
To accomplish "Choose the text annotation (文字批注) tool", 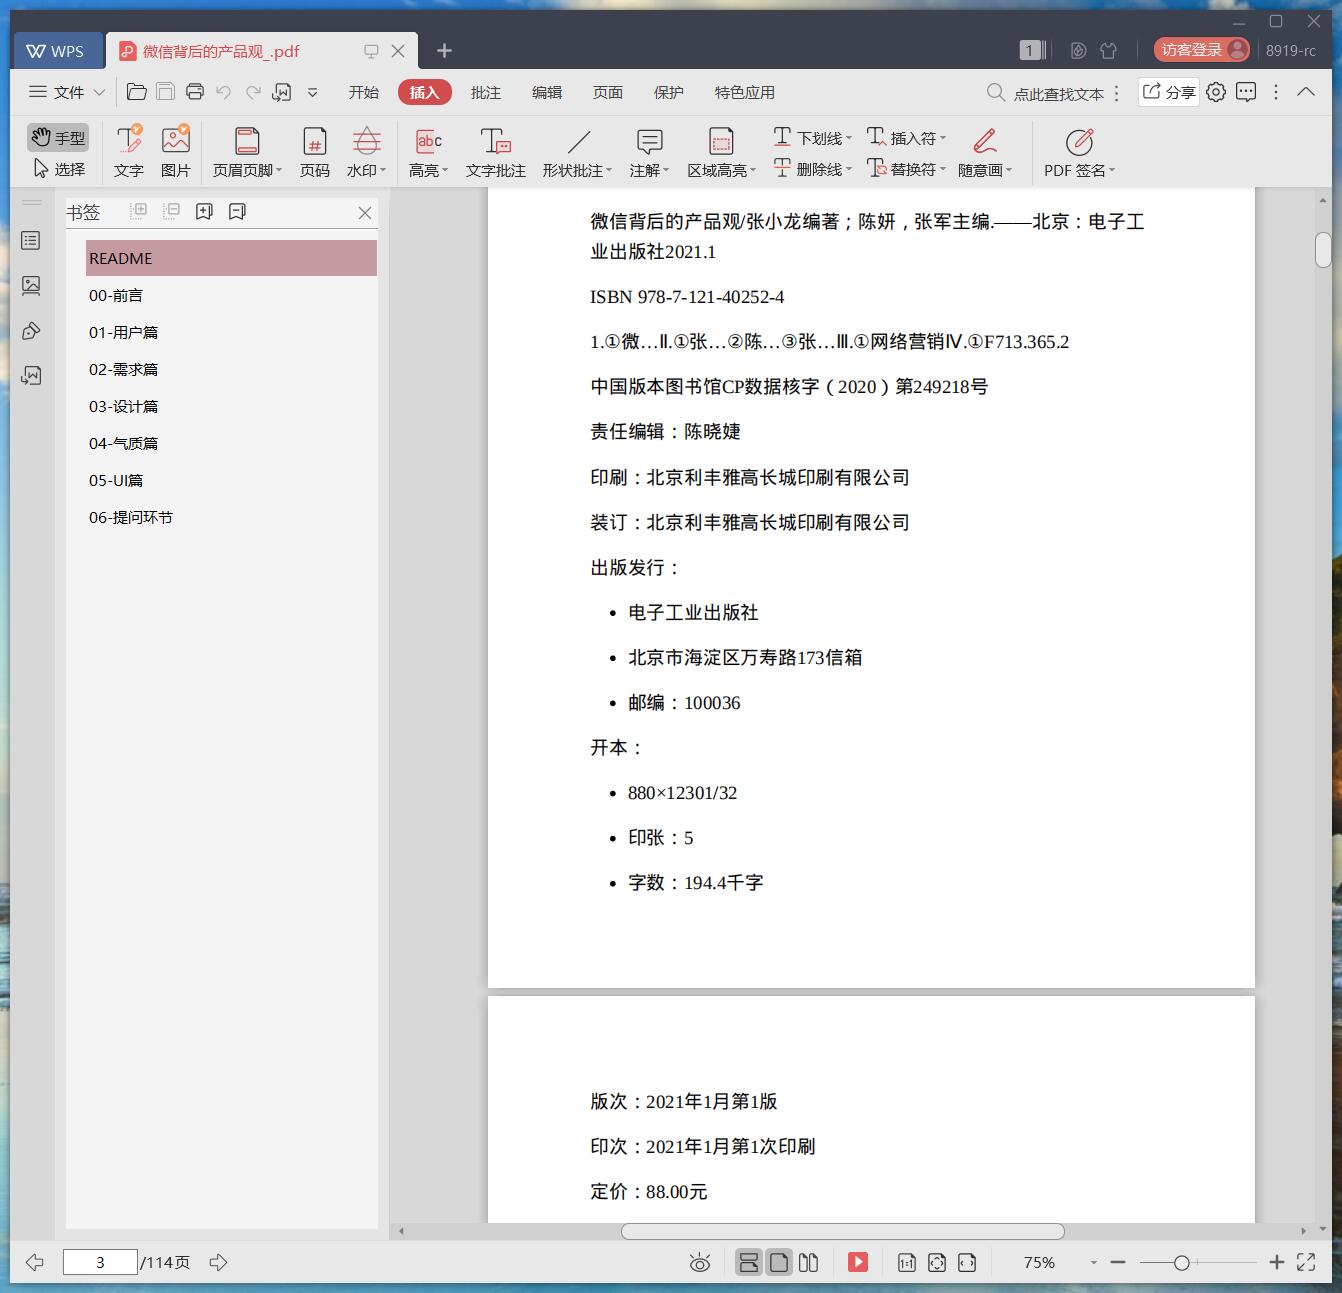I will (x=496, y=152).
